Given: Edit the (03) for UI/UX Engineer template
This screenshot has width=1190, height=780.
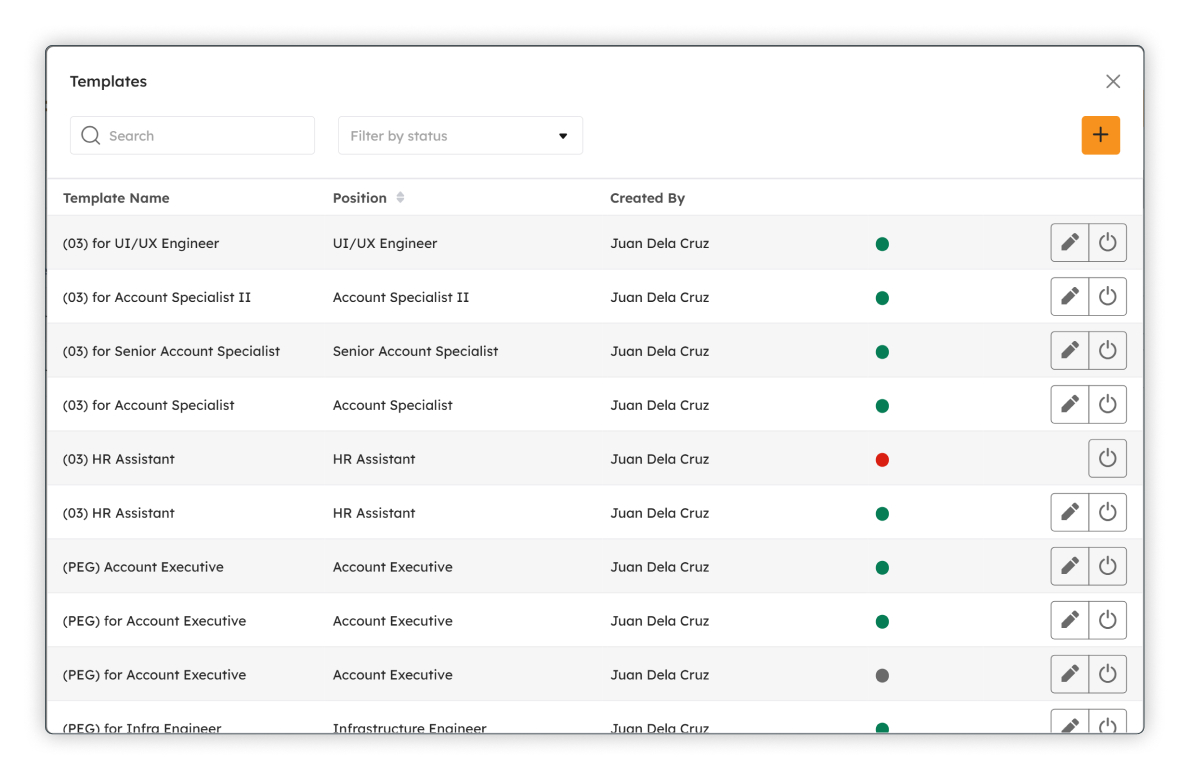Looking at the screenshot, I should tap(1069, 243).
